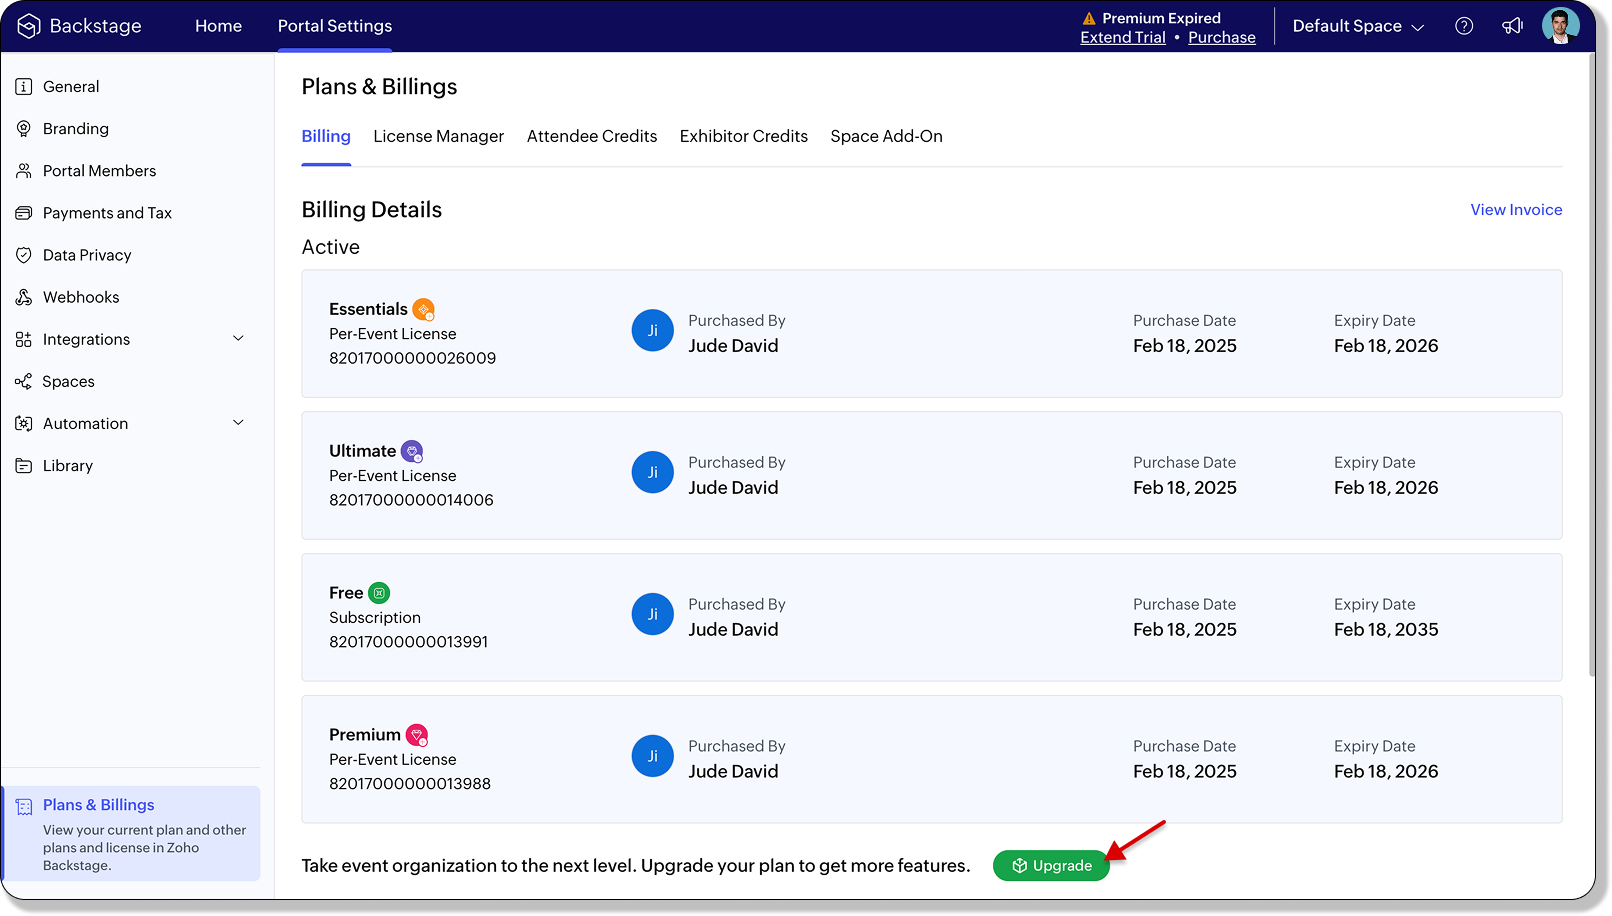The width and height of the screenshot is (1612, 916).
Task: Click license number 82017000000014006
Action: click(411, 500)
